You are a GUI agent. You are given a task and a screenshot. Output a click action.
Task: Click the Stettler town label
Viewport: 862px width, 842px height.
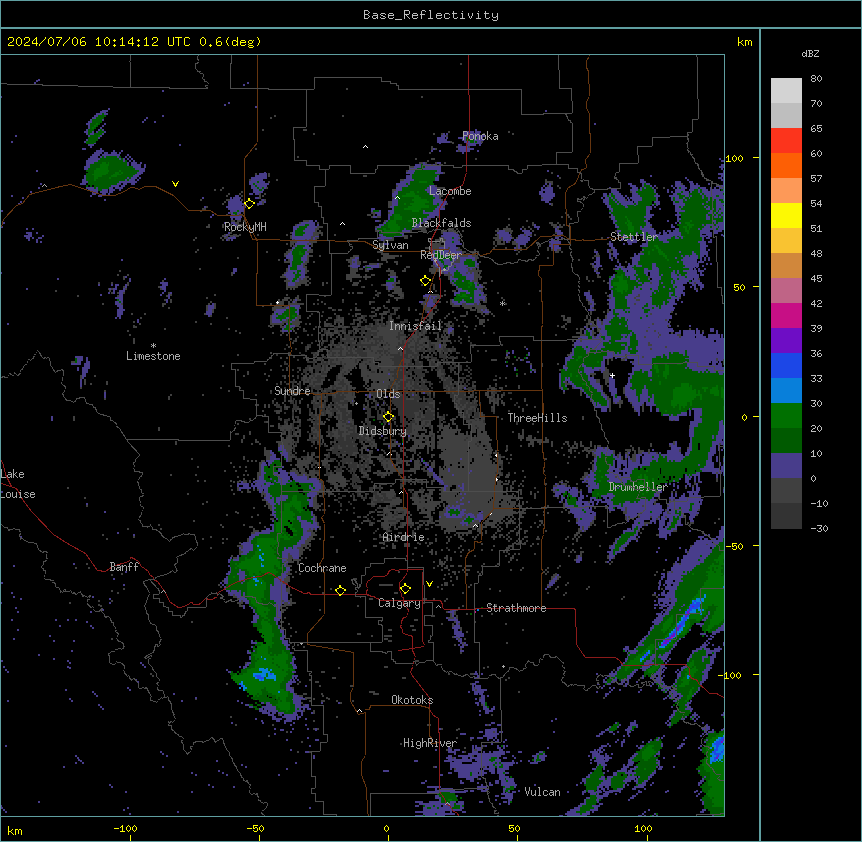tap(633, 237)
